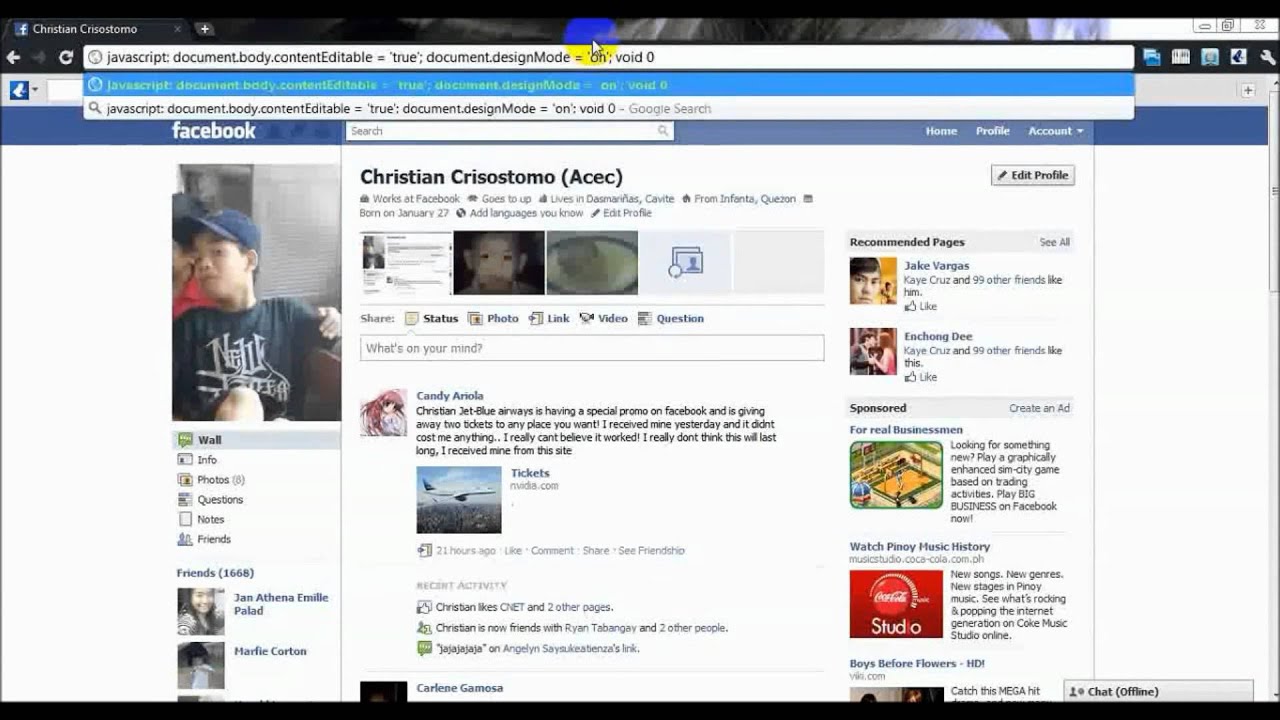Click the Questions icon in sidebar

185,500
